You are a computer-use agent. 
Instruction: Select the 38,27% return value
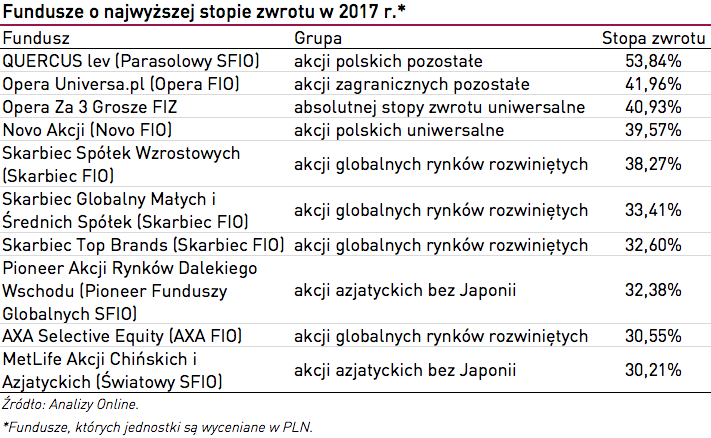point(653,164)
